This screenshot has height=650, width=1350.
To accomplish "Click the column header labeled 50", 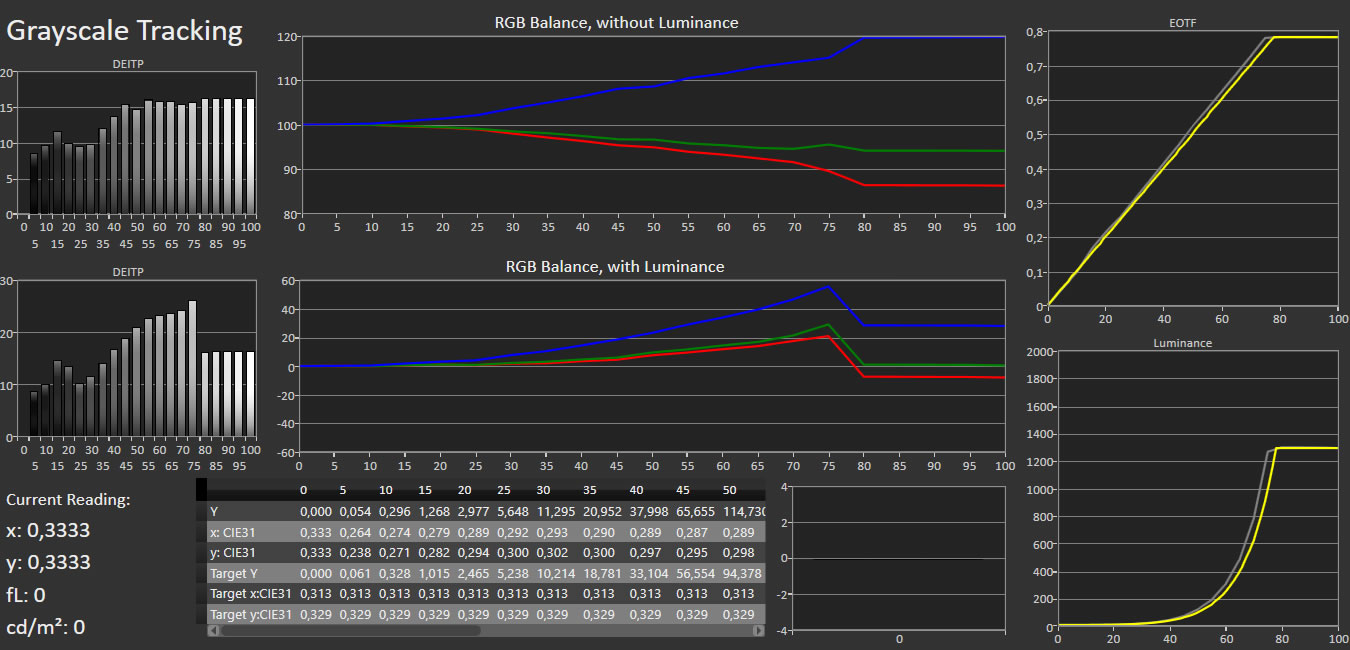I will point(729,490).
